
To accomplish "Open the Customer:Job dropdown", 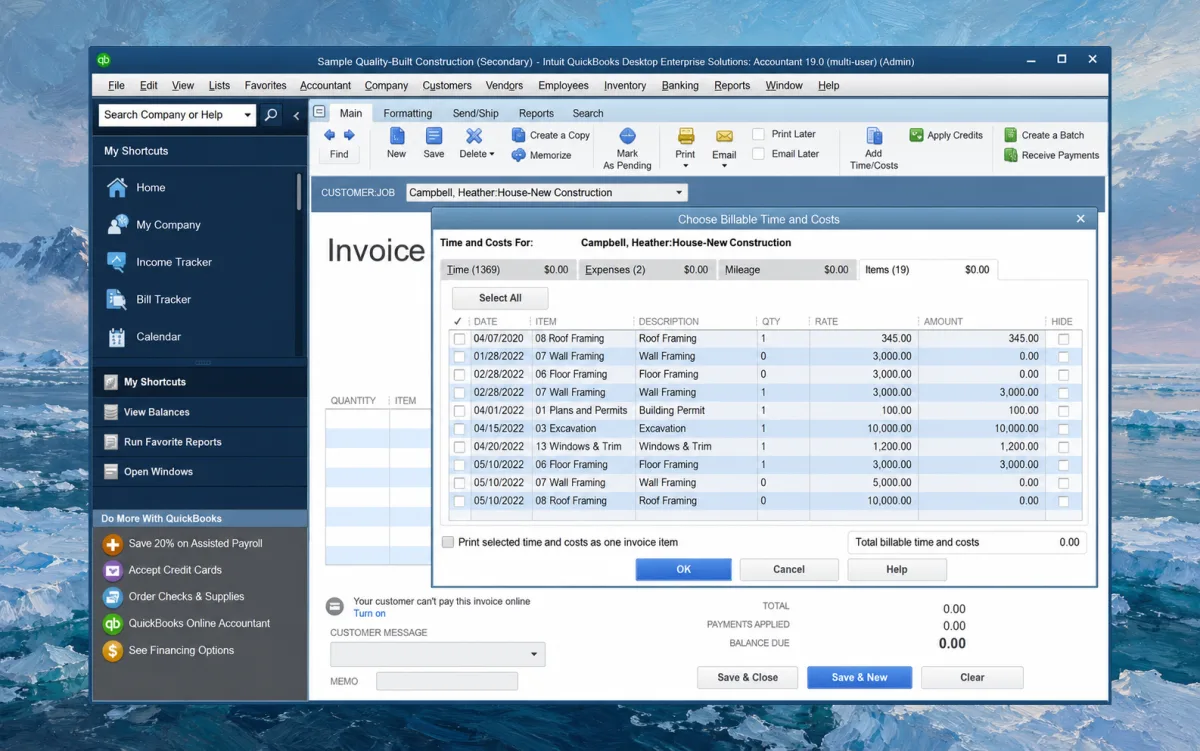I will click(680, 193).
